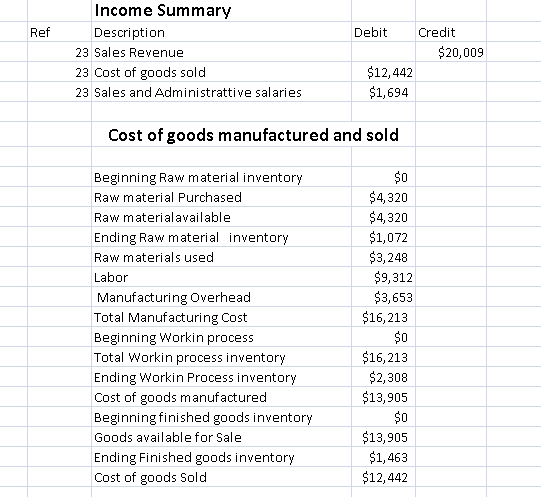This screenshot has height=497, width=541.
Task: Select the 'Debit' column header cell
Action: pyautogui.click(x=383, y=32)
